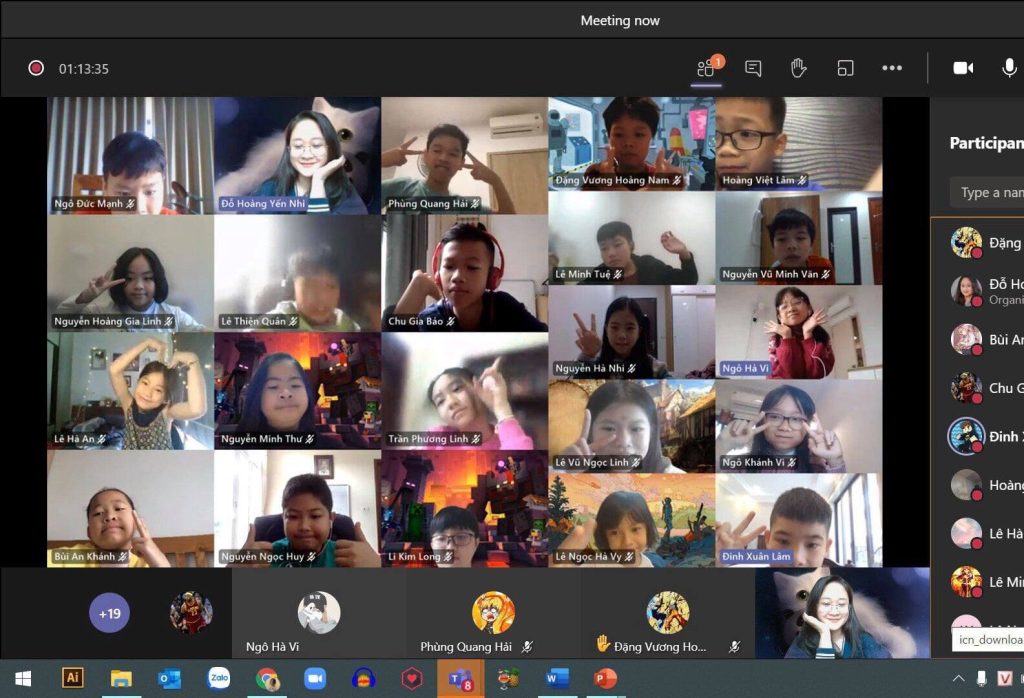Click the Ngô Hà Vi participant tile
This screenshot has height=698, width=1024.
click(317, 615)
